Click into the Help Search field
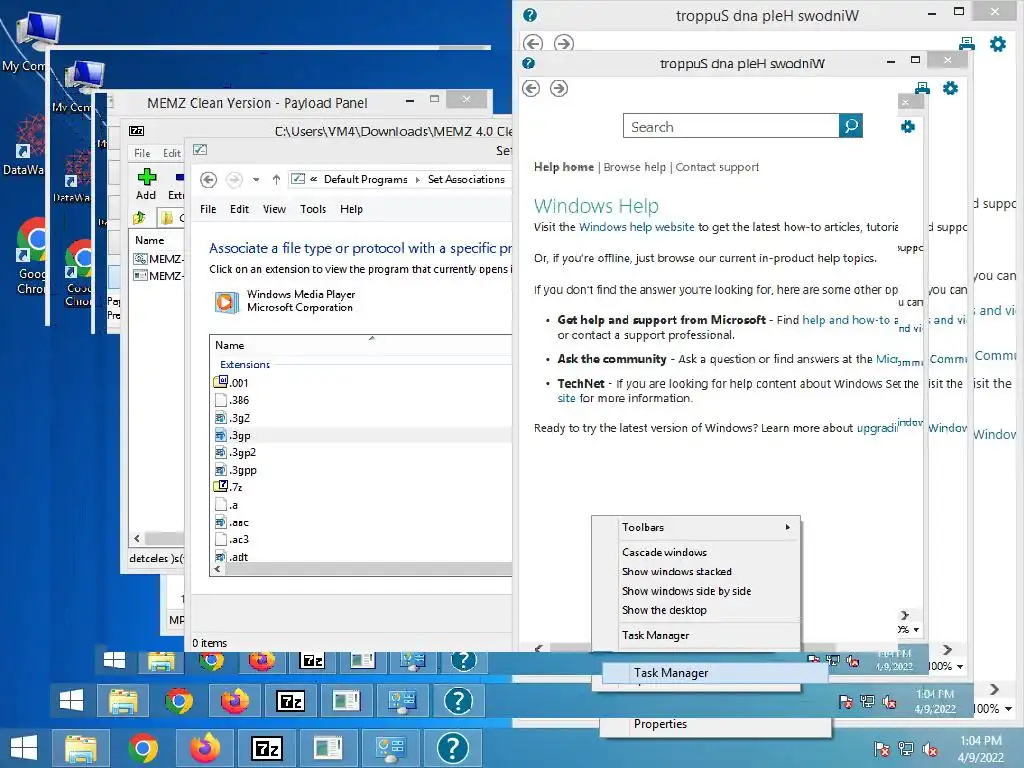The height and width of the screenshot is (768, 1024). pos(731,126)
